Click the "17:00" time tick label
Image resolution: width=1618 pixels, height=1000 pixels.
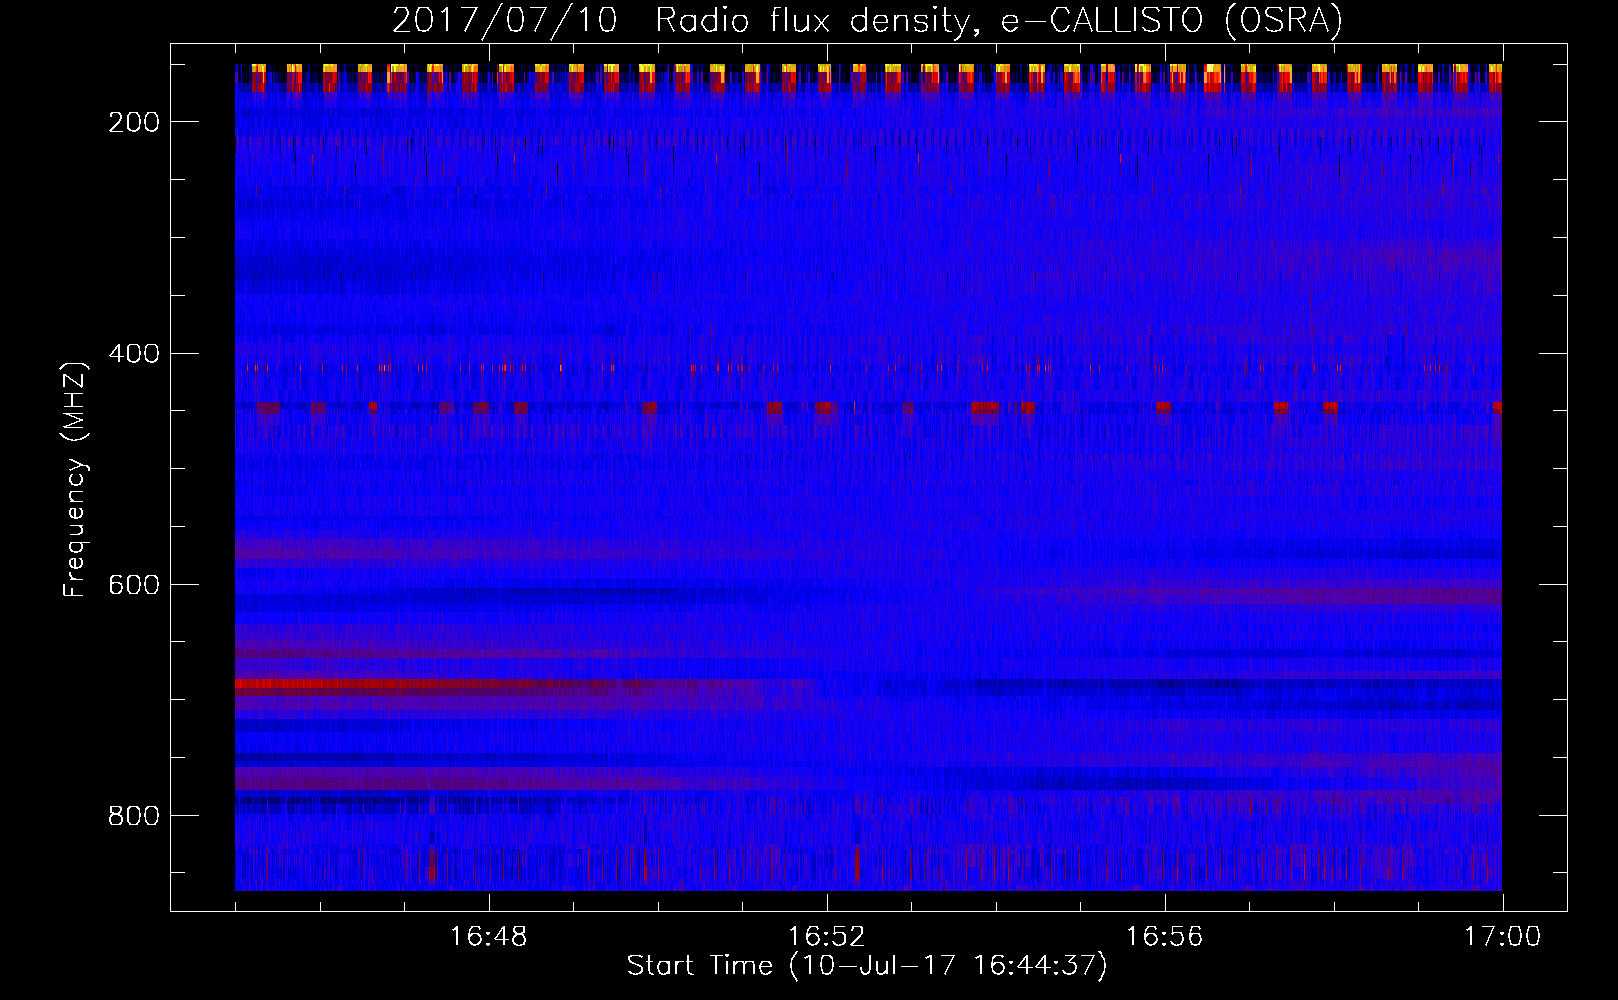[x=1503, y=937]
